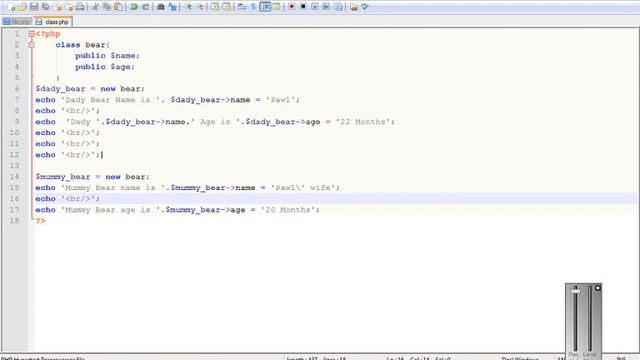Click the plugin icon after Save macro

tap(353, 7)
